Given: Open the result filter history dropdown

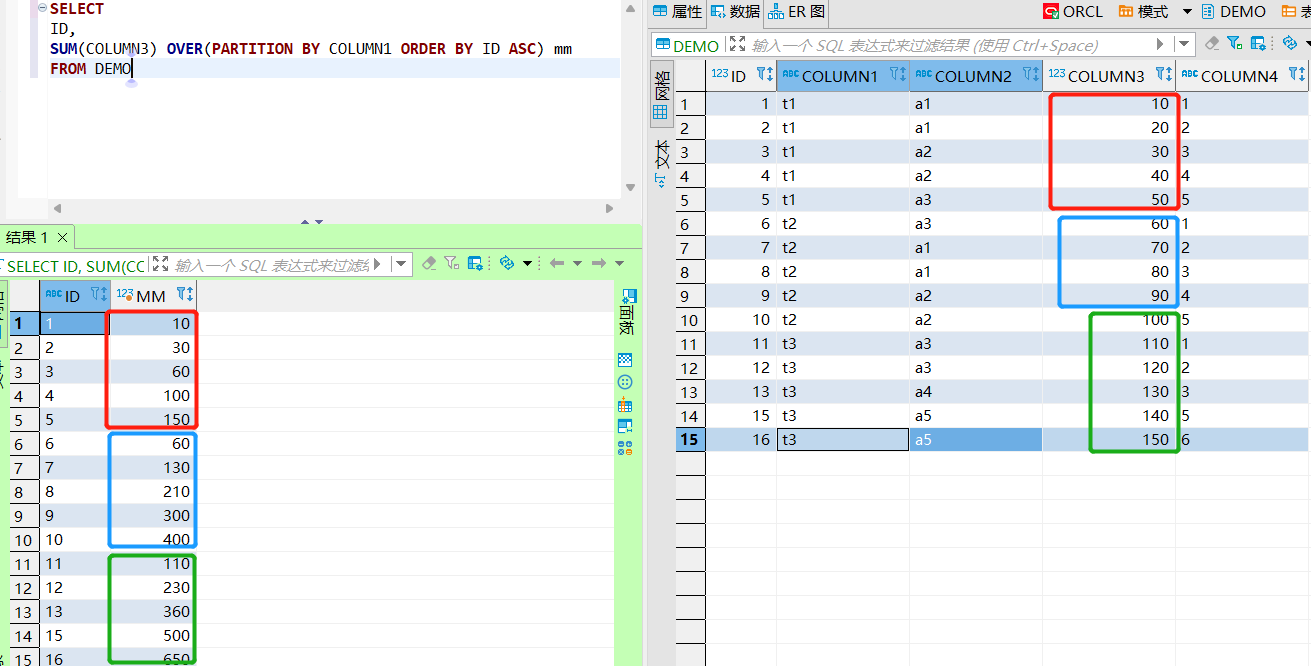Looking at the screenshot, I should (401, 264).
